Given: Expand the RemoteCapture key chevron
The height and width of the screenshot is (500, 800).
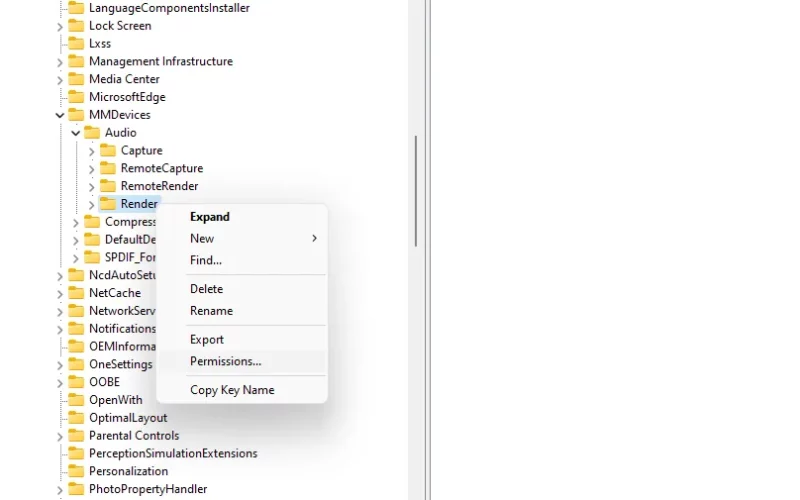Looking at the screenshot, I should (x=91, y=169).
